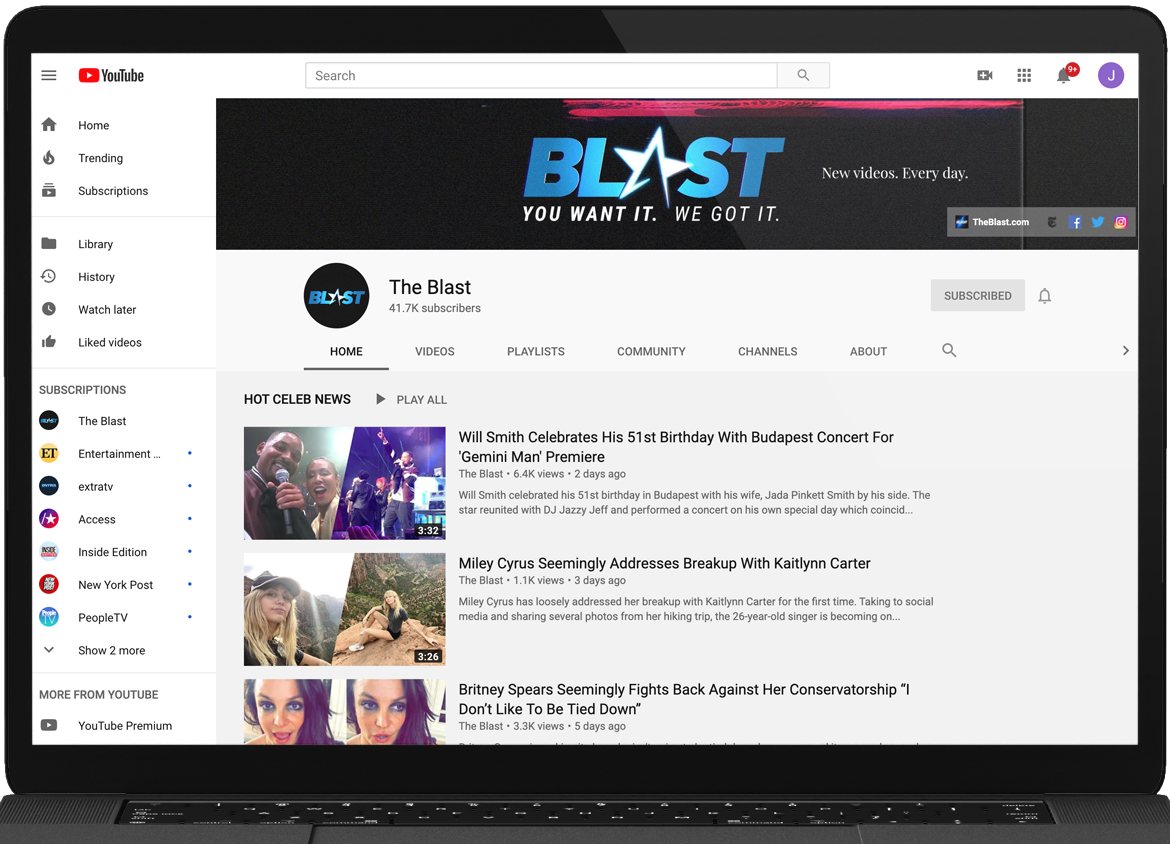This screenshot has height=844, width=1170.
Task: Open the Britney Spears video thumbnail
Action: pyautogui.click(x=345, y=711)
